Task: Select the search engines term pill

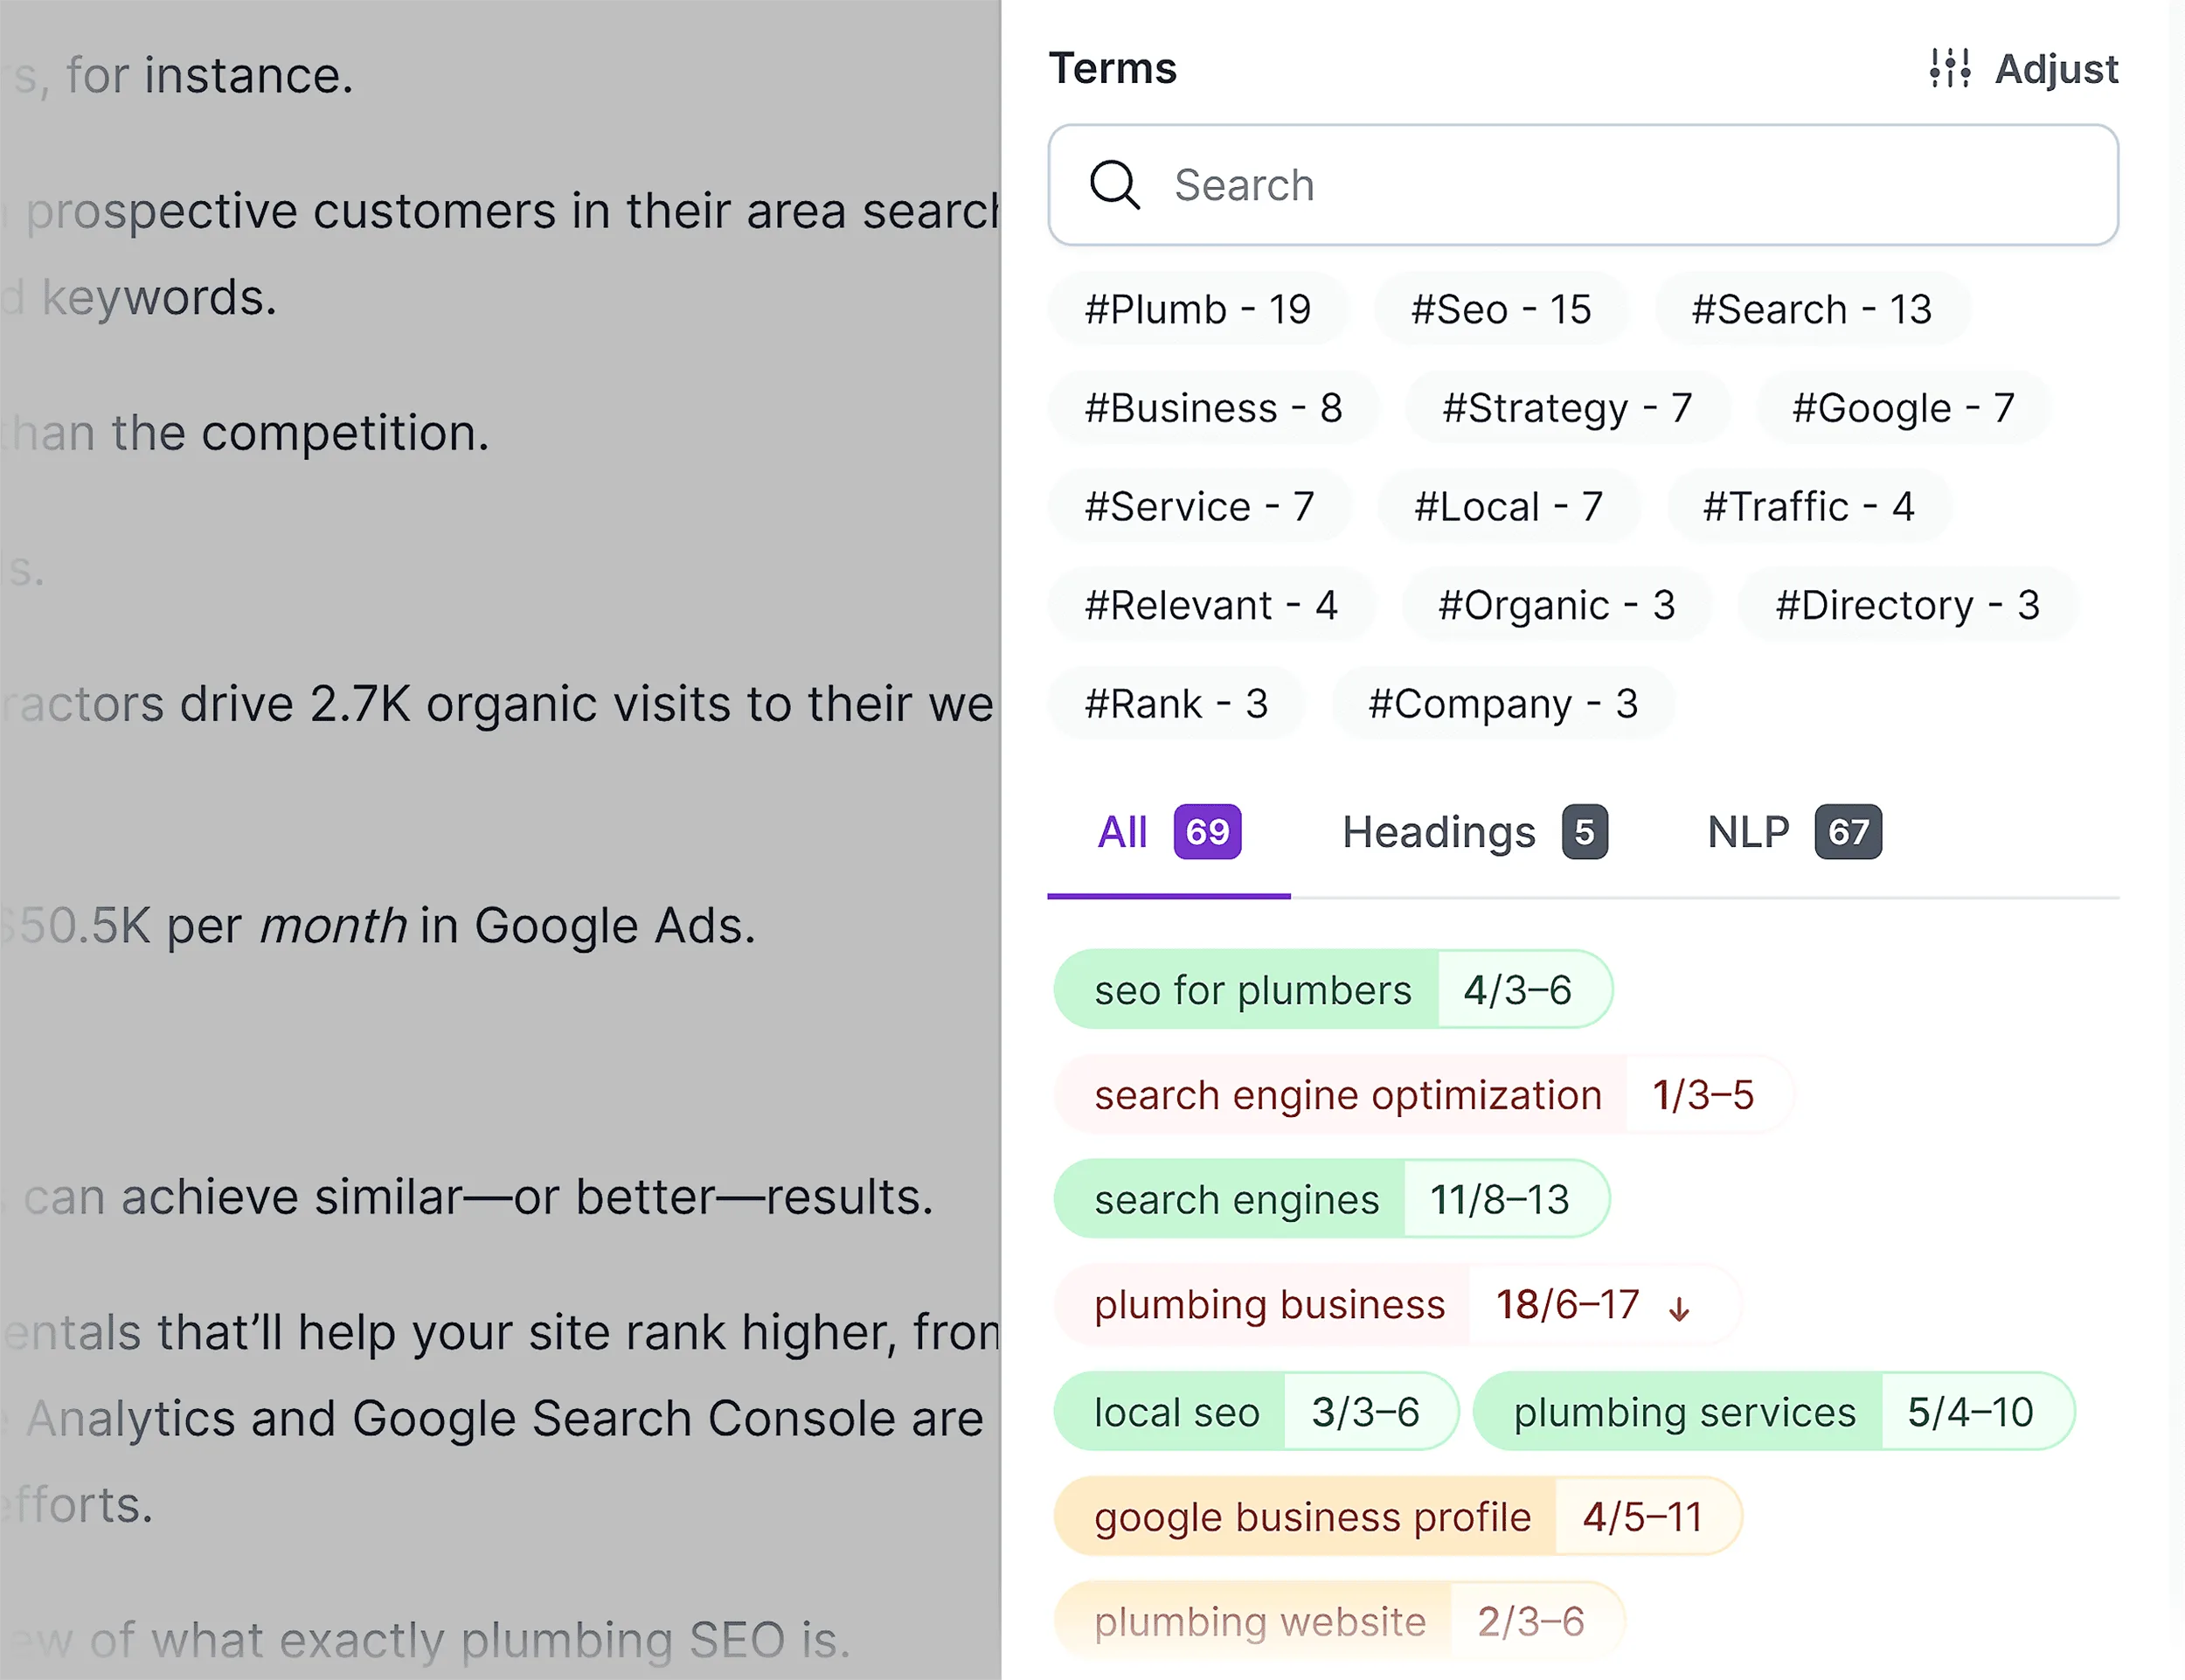Action: [x=1237, y=1199]
